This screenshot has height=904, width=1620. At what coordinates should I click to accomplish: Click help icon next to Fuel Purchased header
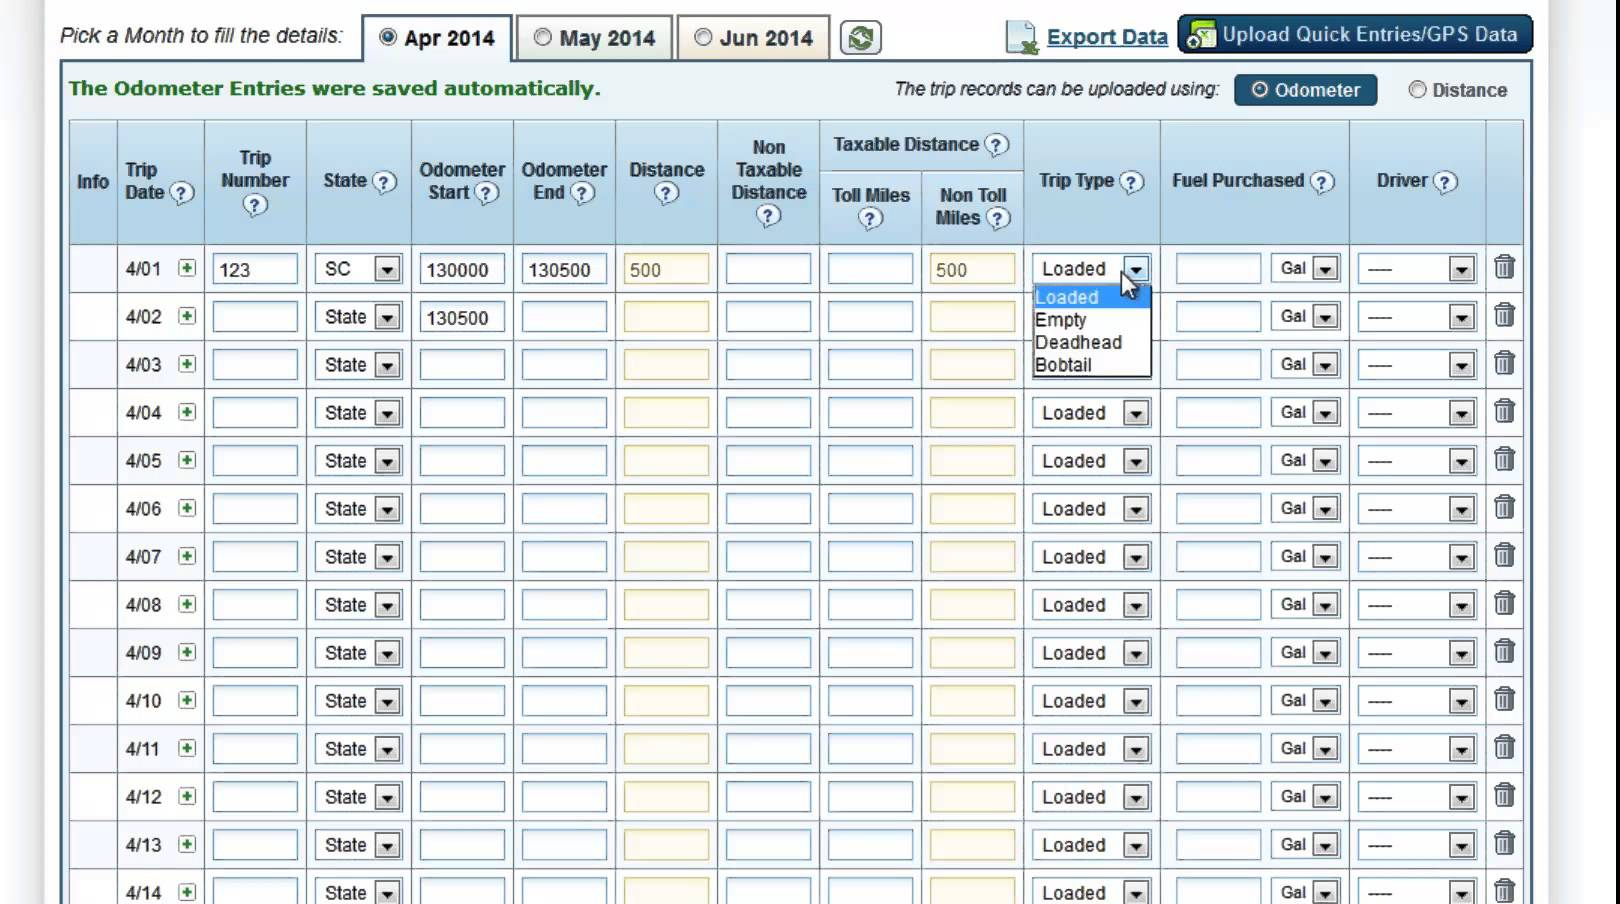[x=1322, y=182]
